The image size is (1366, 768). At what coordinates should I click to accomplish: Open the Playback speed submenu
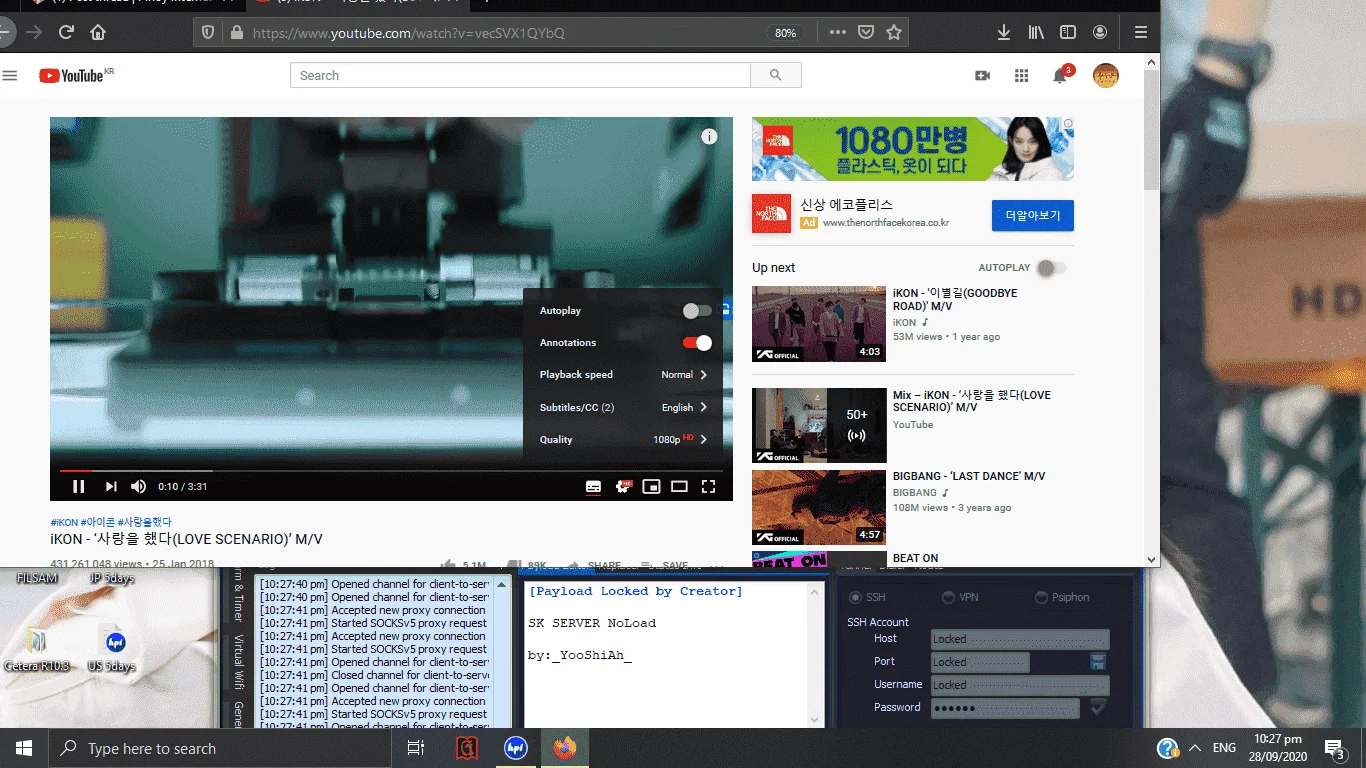[623, 375]
